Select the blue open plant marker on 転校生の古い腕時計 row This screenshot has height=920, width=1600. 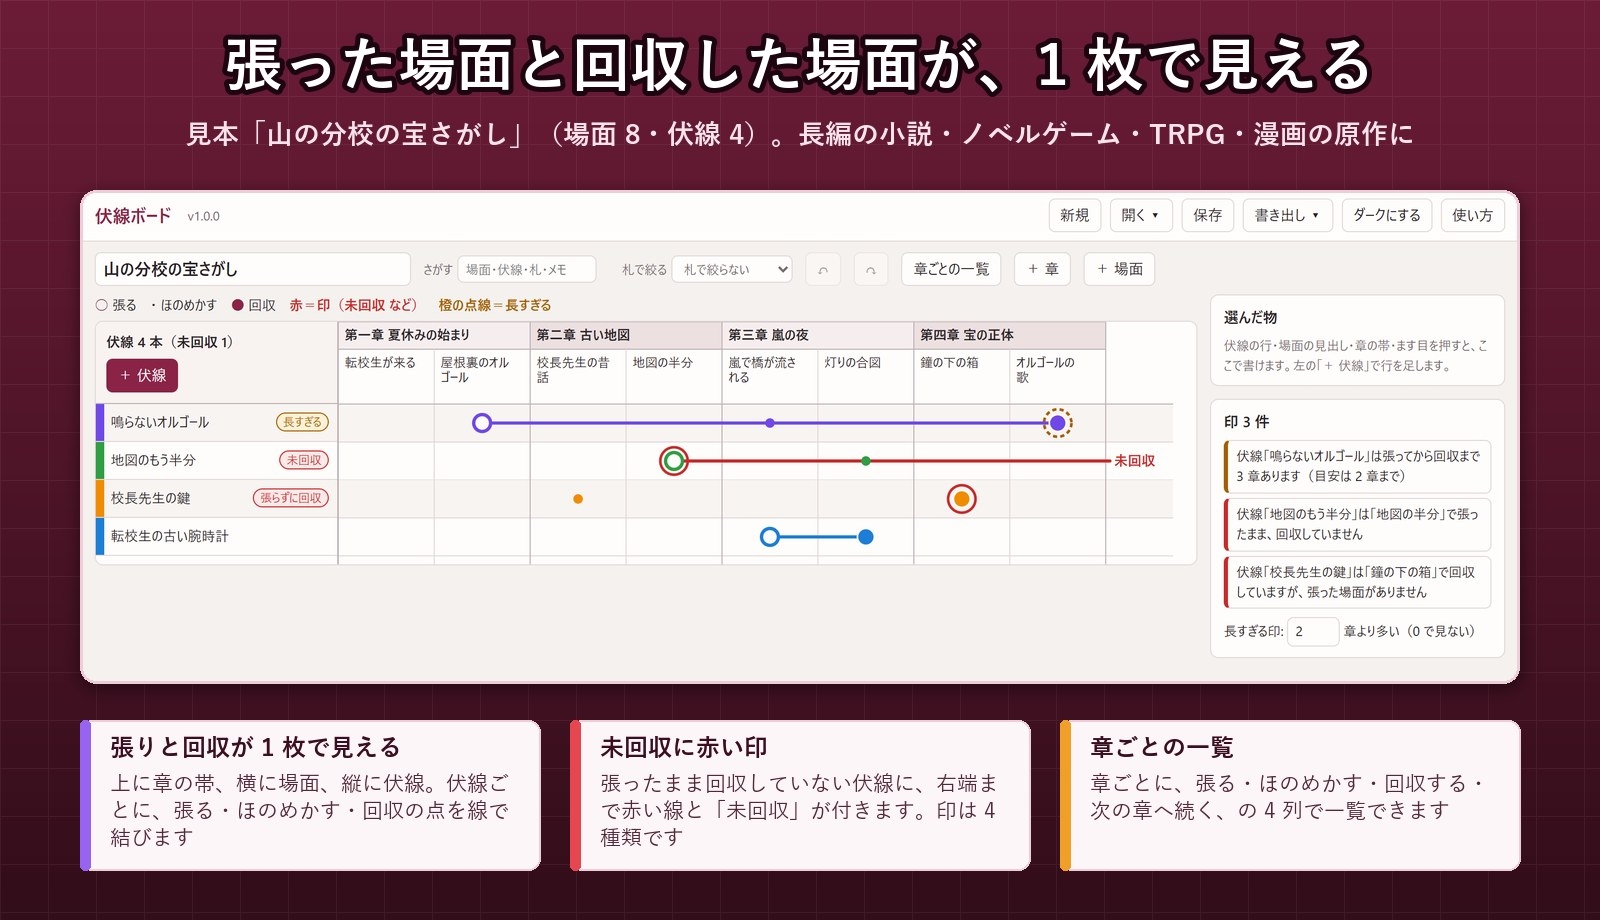pos(769,537)
